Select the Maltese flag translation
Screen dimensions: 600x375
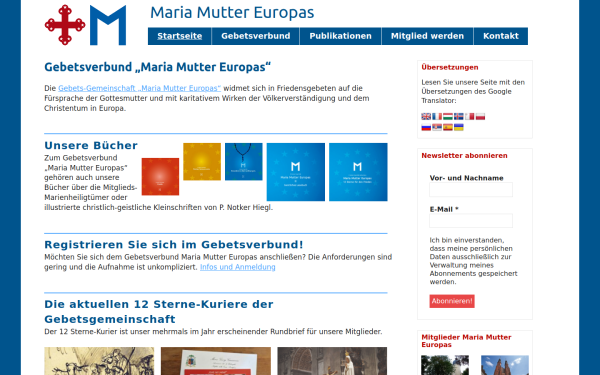pyautogui.click(x=470, y=116)
